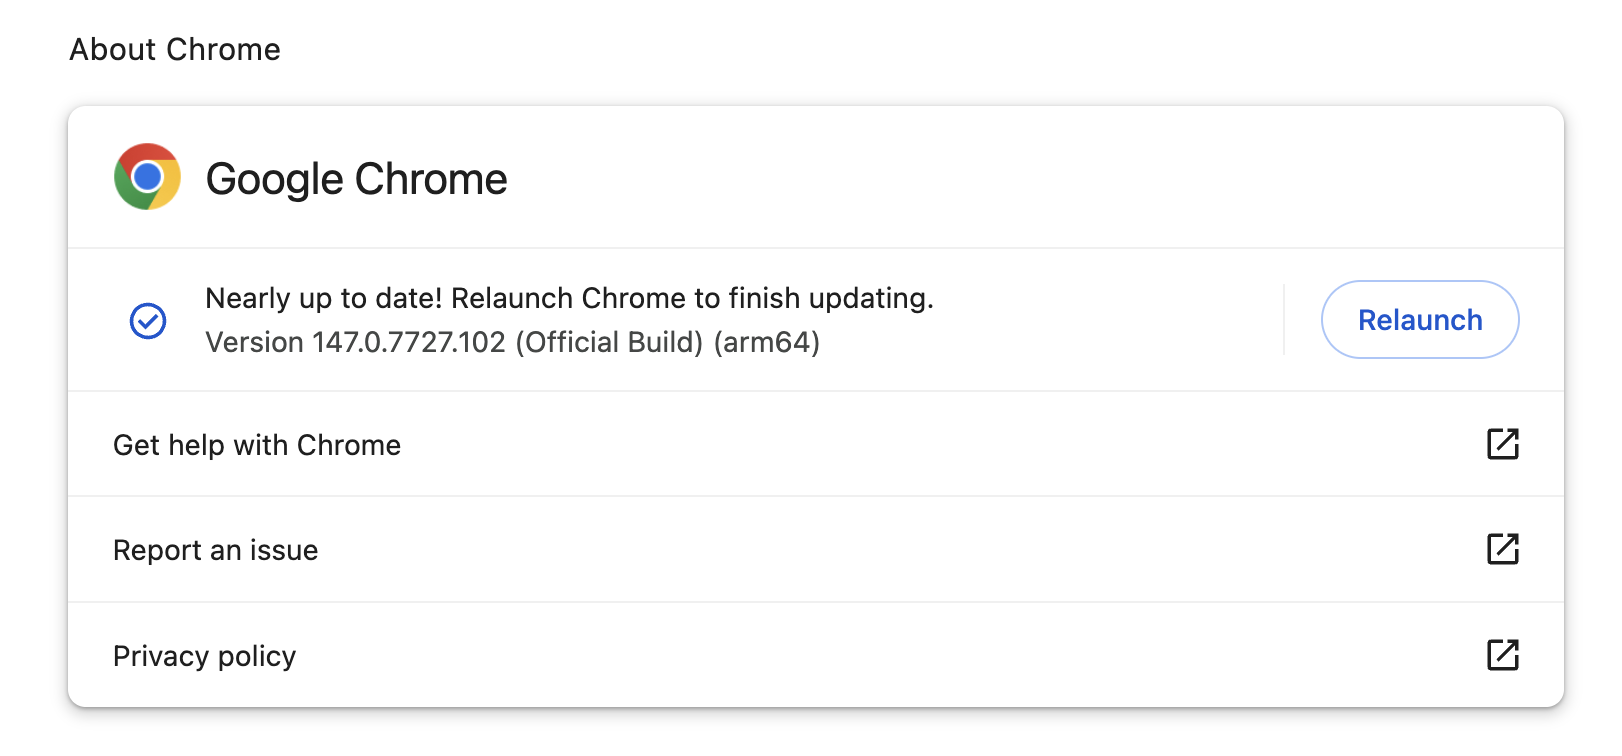Click the version number 147.0.7727.102
Viewport: 1622px width, 756px height.
(408, 342)
